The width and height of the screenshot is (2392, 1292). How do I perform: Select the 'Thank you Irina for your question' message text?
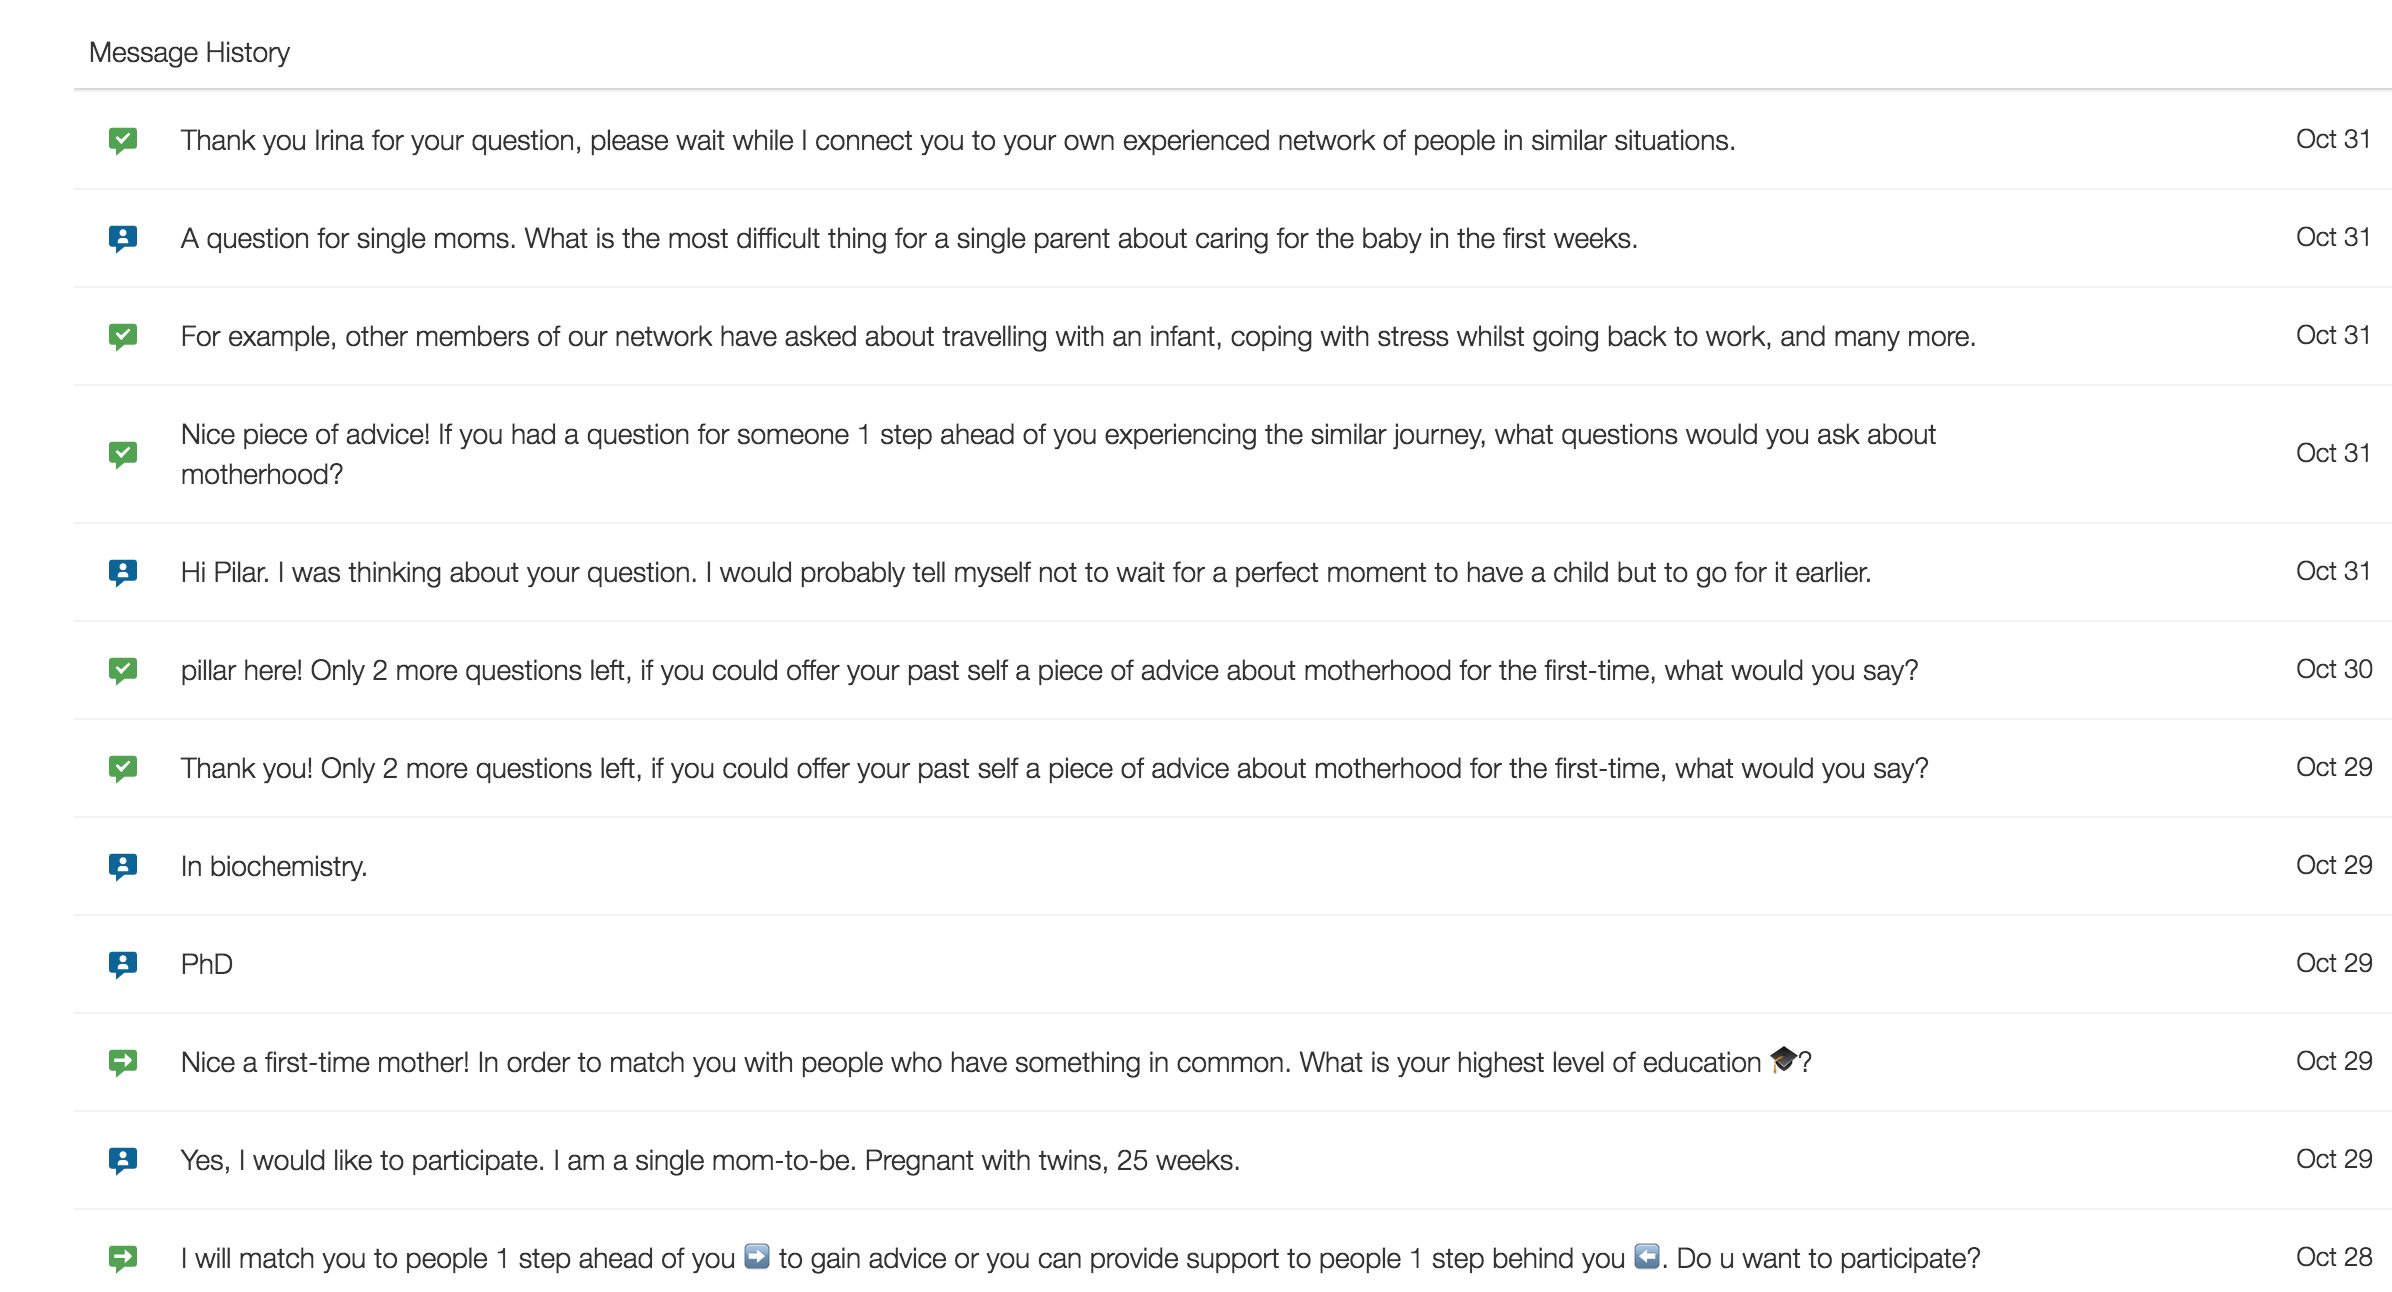tap(958, 140)
